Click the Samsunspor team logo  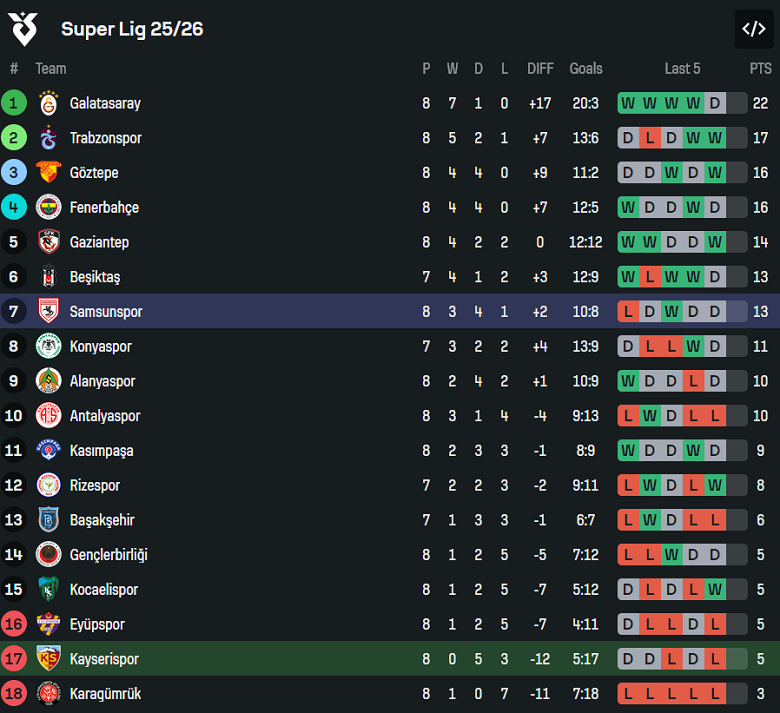click(48, 311)
